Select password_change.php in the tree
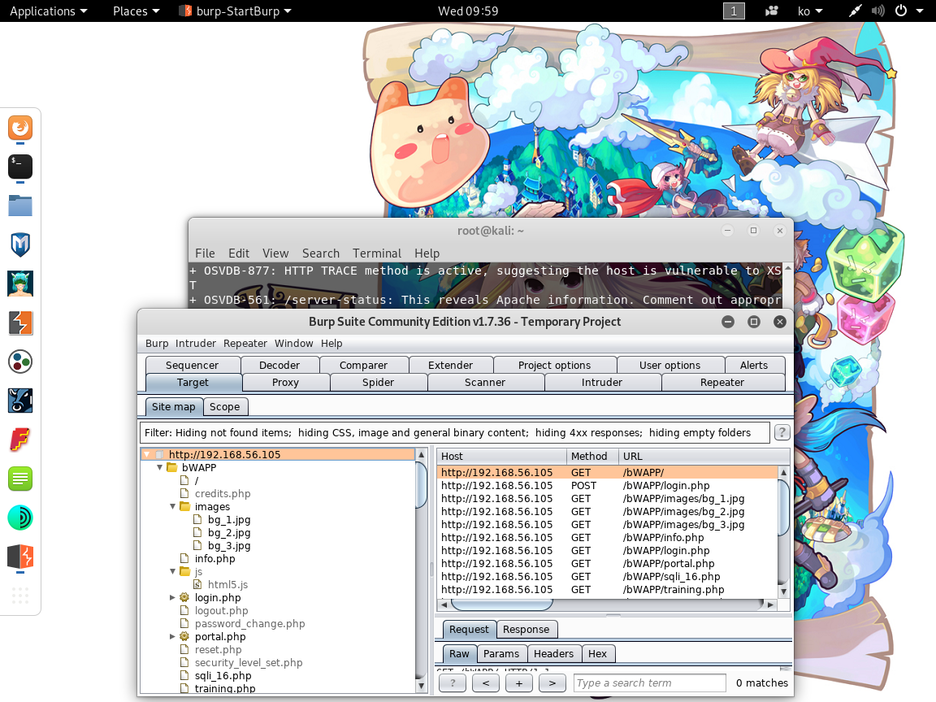Screen dimensions: 936x702 pos(250,623)
